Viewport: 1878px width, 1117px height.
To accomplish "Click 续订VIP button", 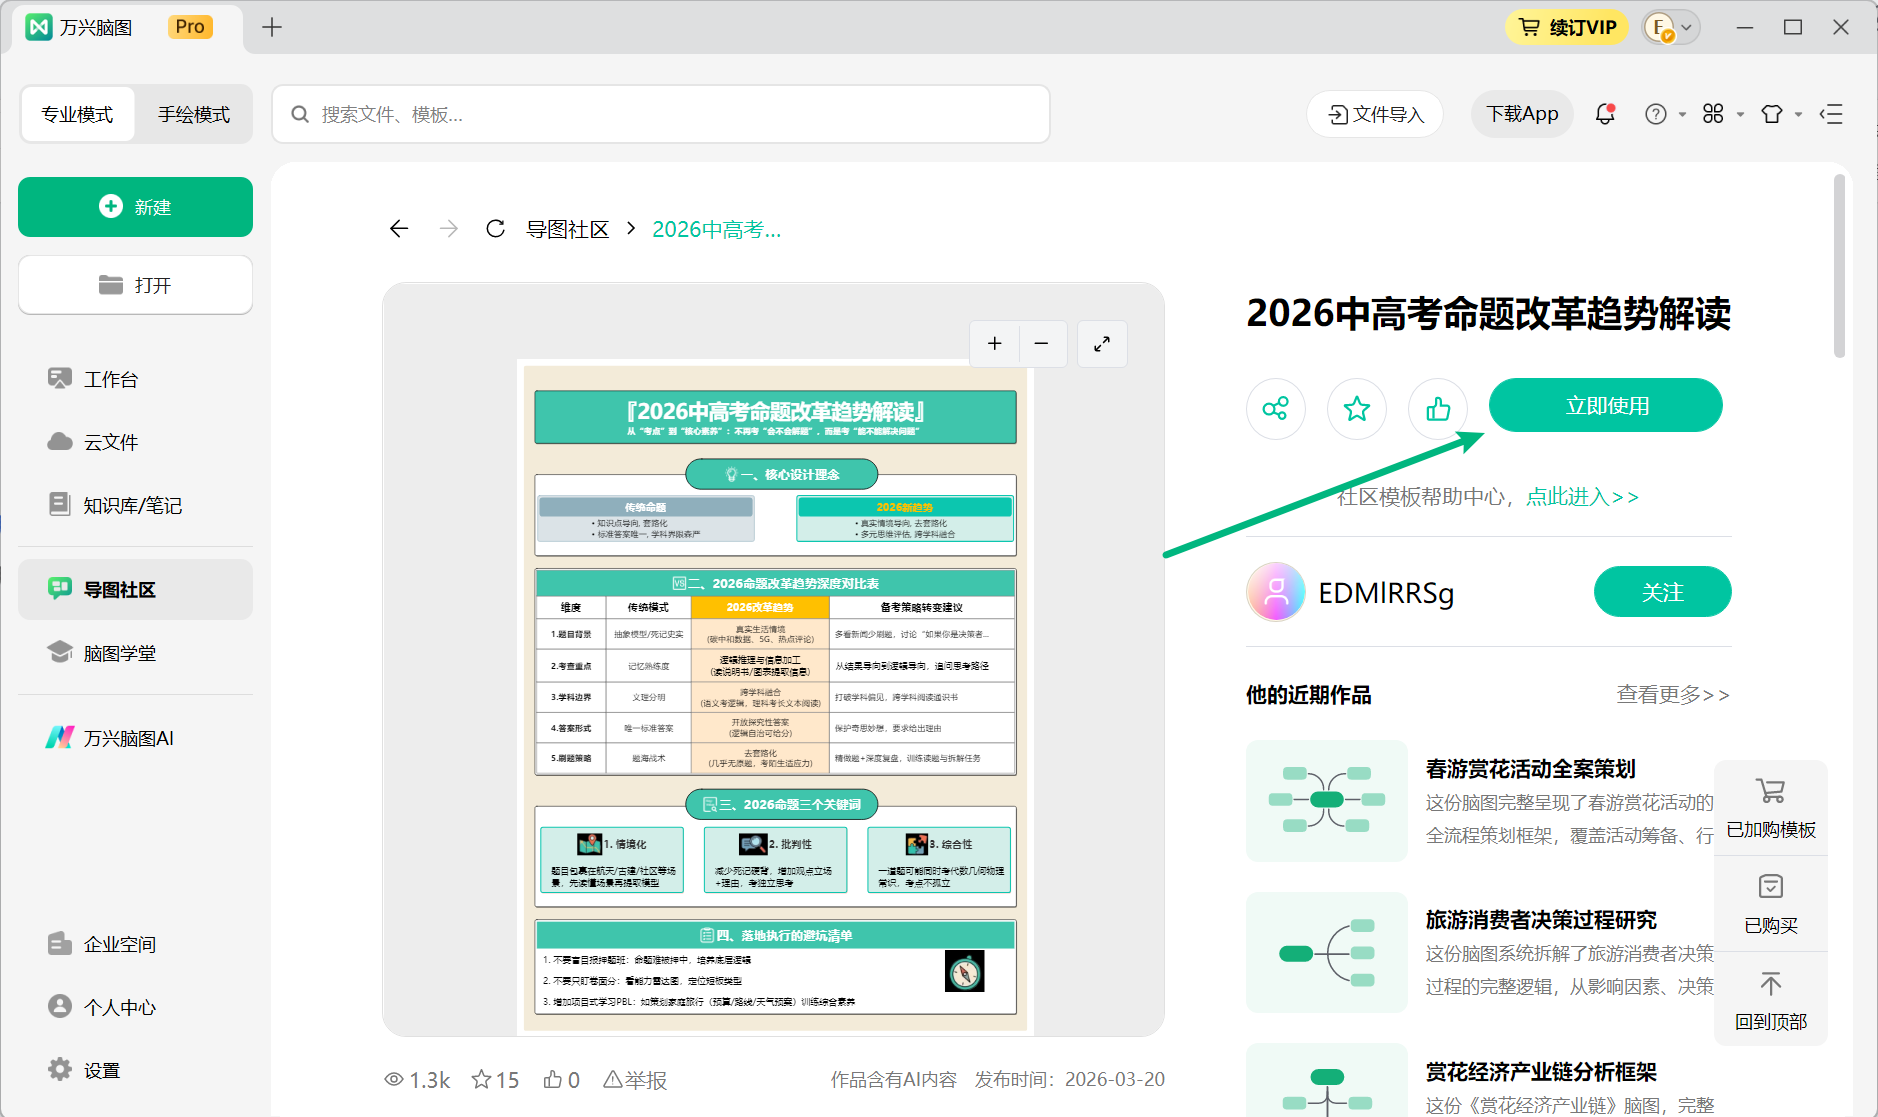I will point(1567,27).
